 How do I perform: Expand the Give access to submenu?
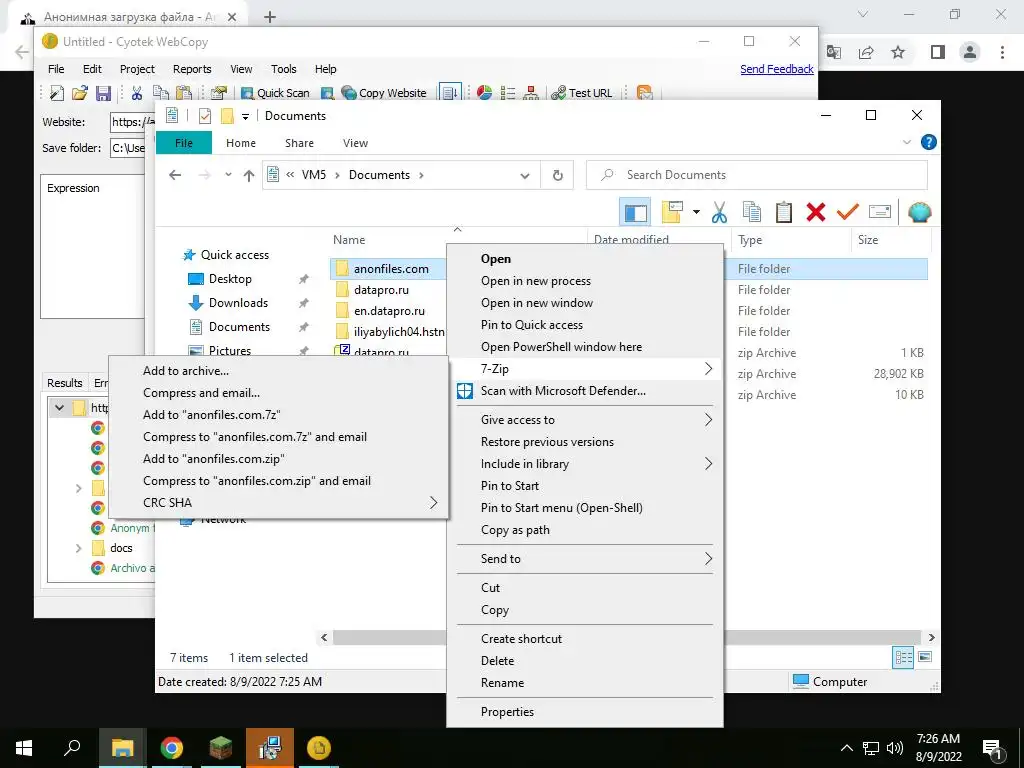(584, 420)
